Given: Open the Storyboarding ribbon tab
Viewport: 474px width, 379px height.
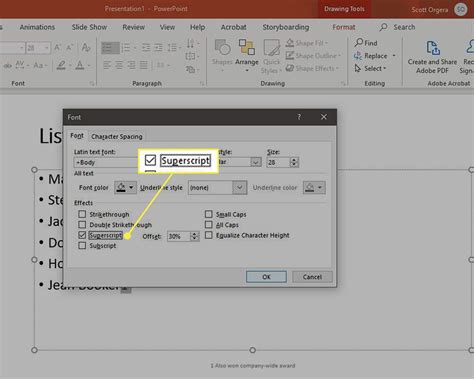Looking at the screenshot, I should point(286,27).
